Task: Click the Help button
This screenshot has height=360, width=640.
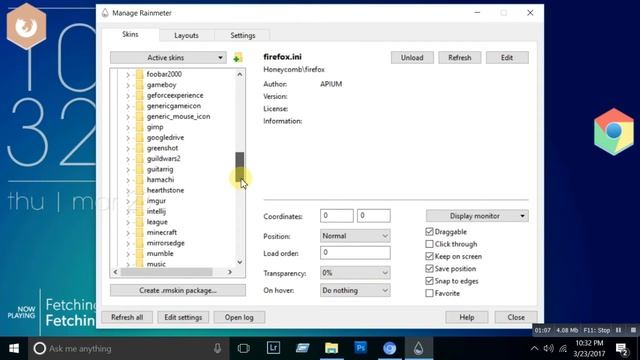Action: pos(467,317)
